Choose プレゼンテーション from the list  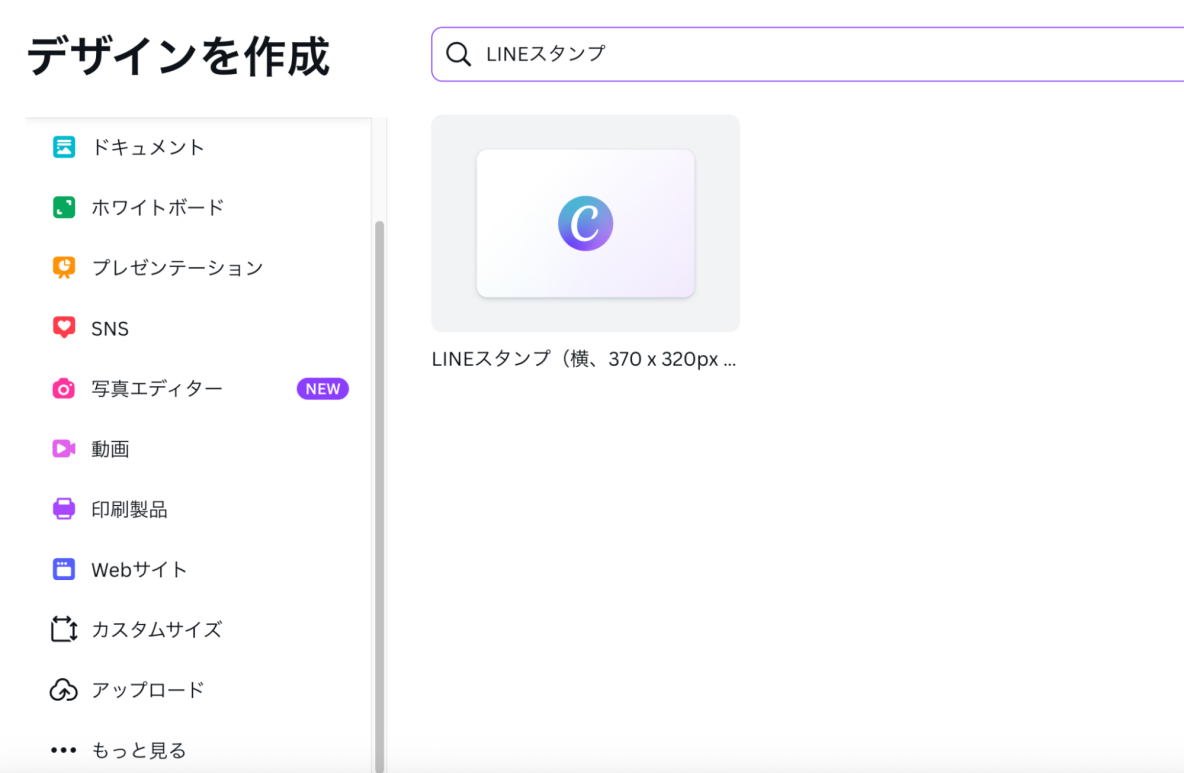click(177, 268)
